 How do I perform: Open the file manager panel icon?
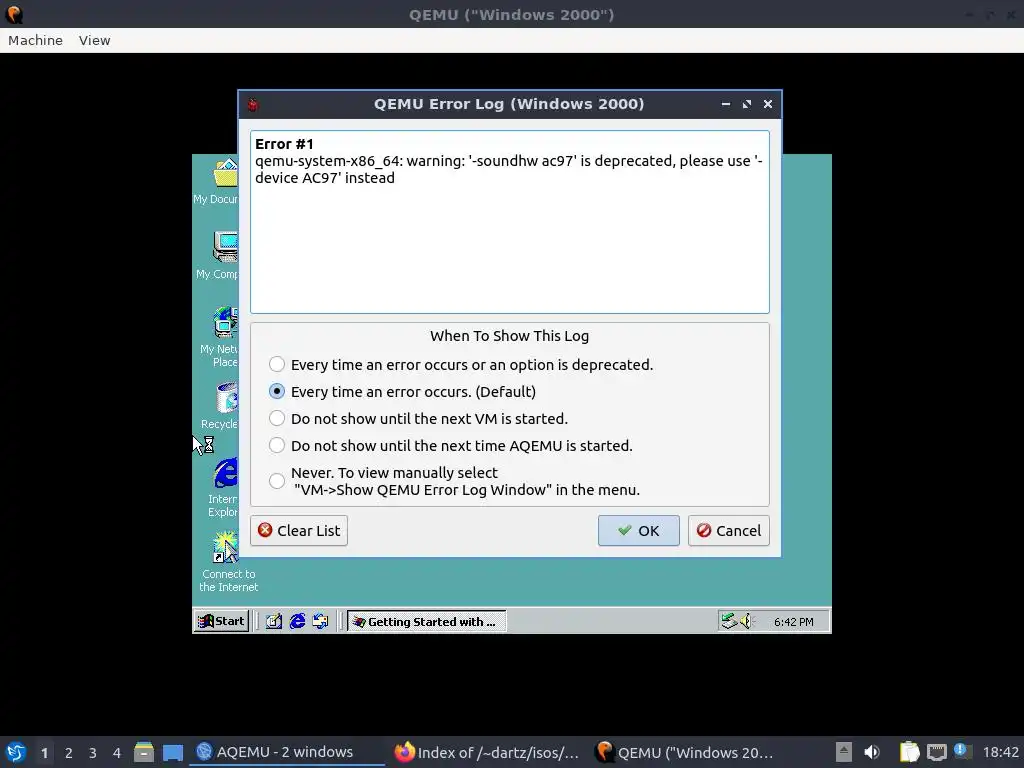click(144, 752)
